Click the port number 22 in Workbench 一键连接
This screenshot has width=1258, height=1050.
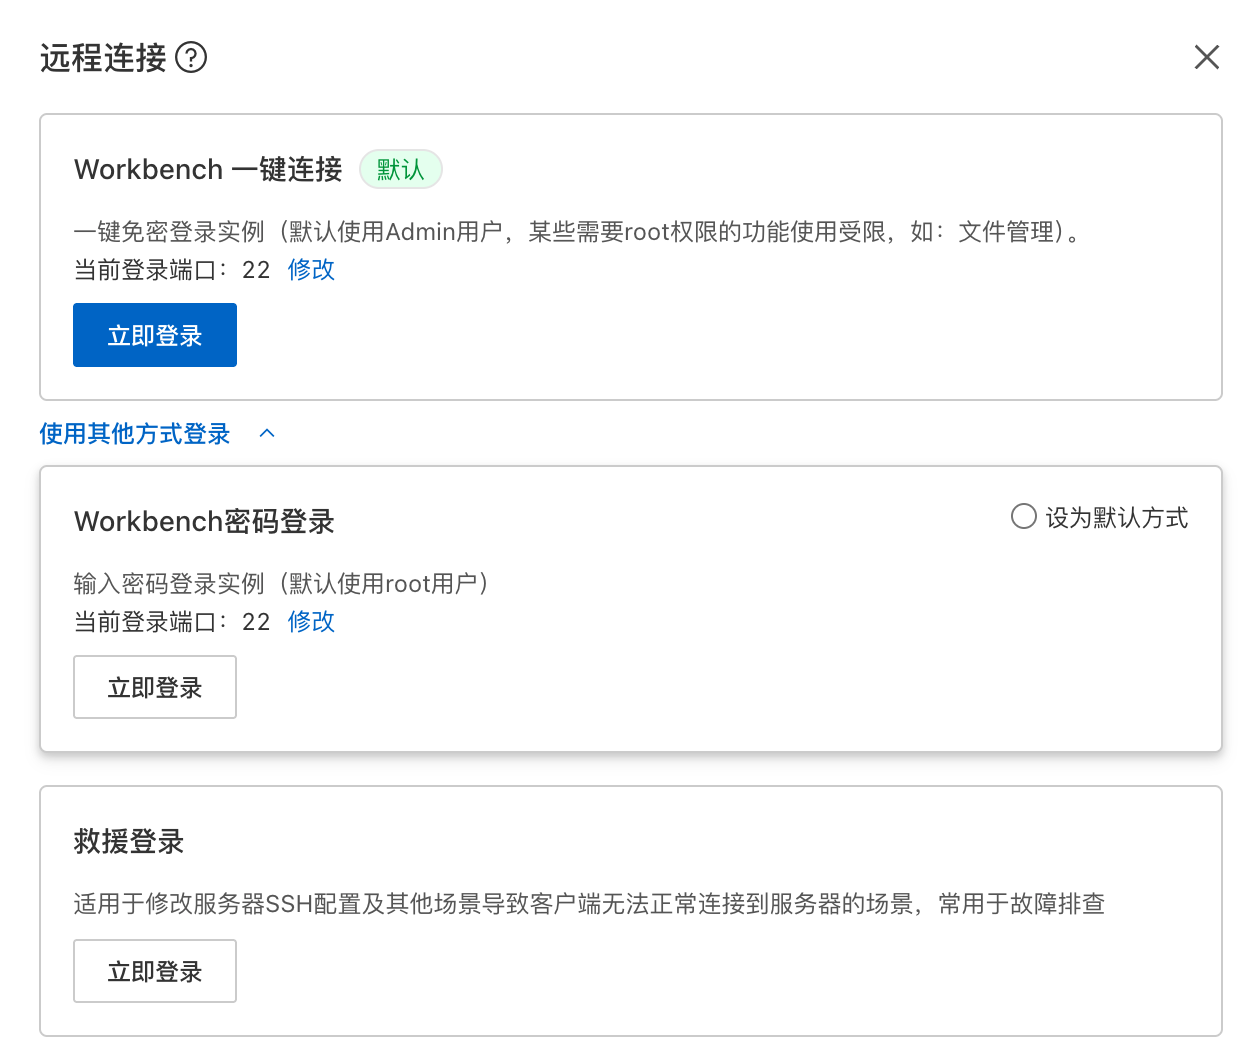pyautogui.click(x=255, y=269)
